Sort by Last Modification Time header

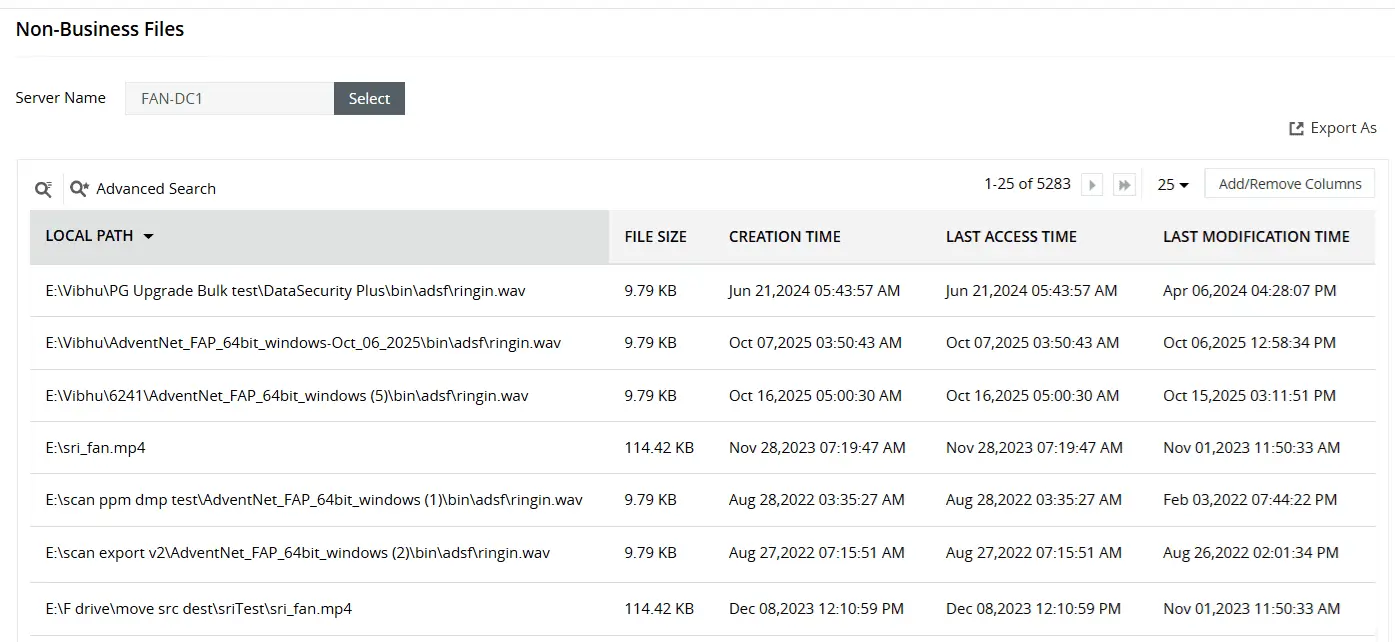(x=1256, y=237)
